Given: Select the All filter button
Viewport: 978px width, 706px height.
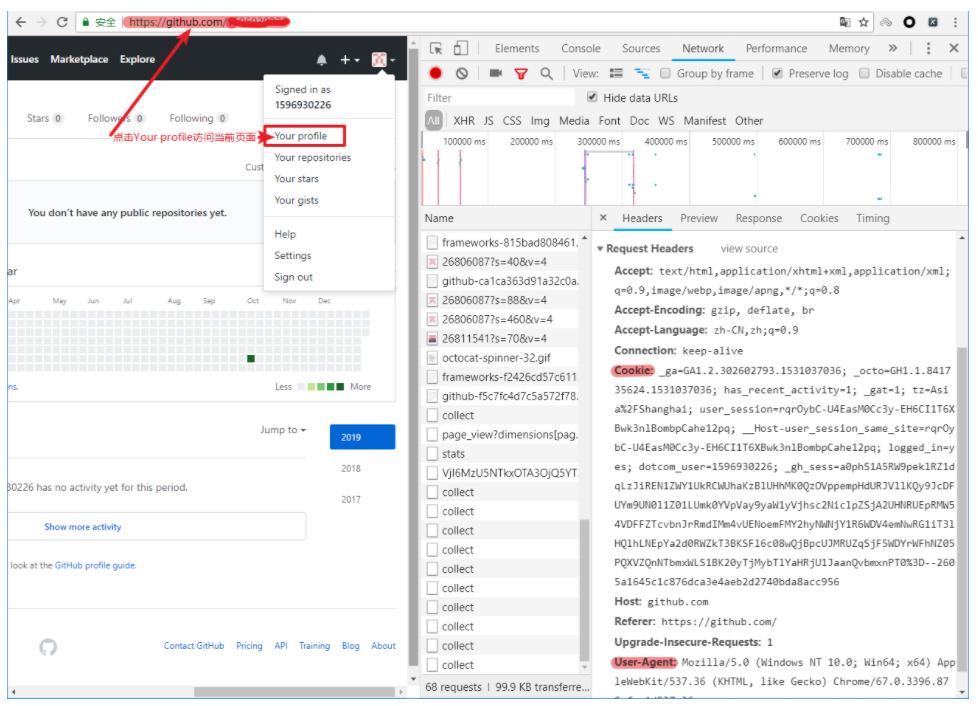Looking at the screenshot, I should [433, 121].
